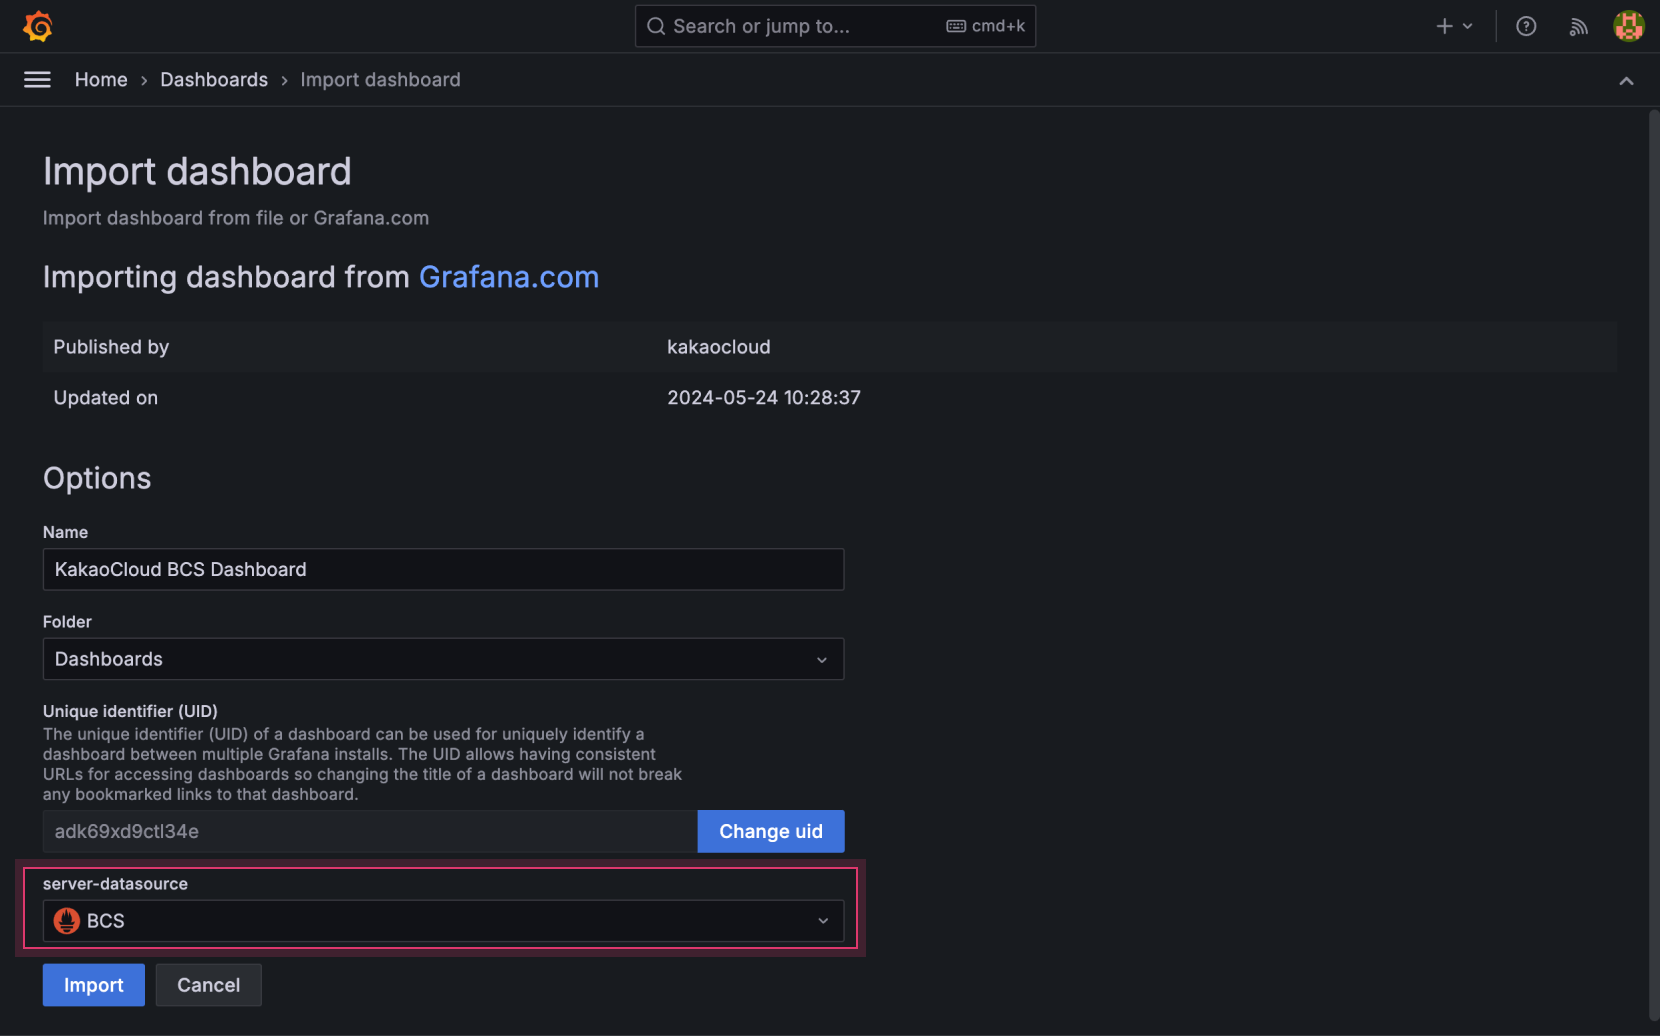Screen dimensions: 1660x1036
Task: Open the help question mark icon
Action: click(1526, 26)
